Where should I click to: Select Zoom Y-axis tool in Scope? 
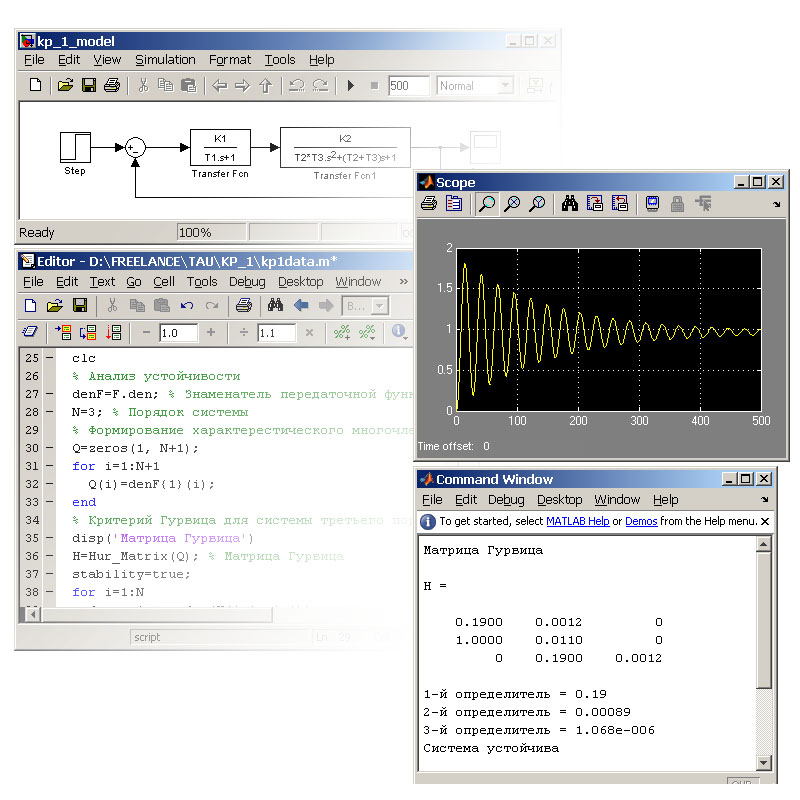537,204
